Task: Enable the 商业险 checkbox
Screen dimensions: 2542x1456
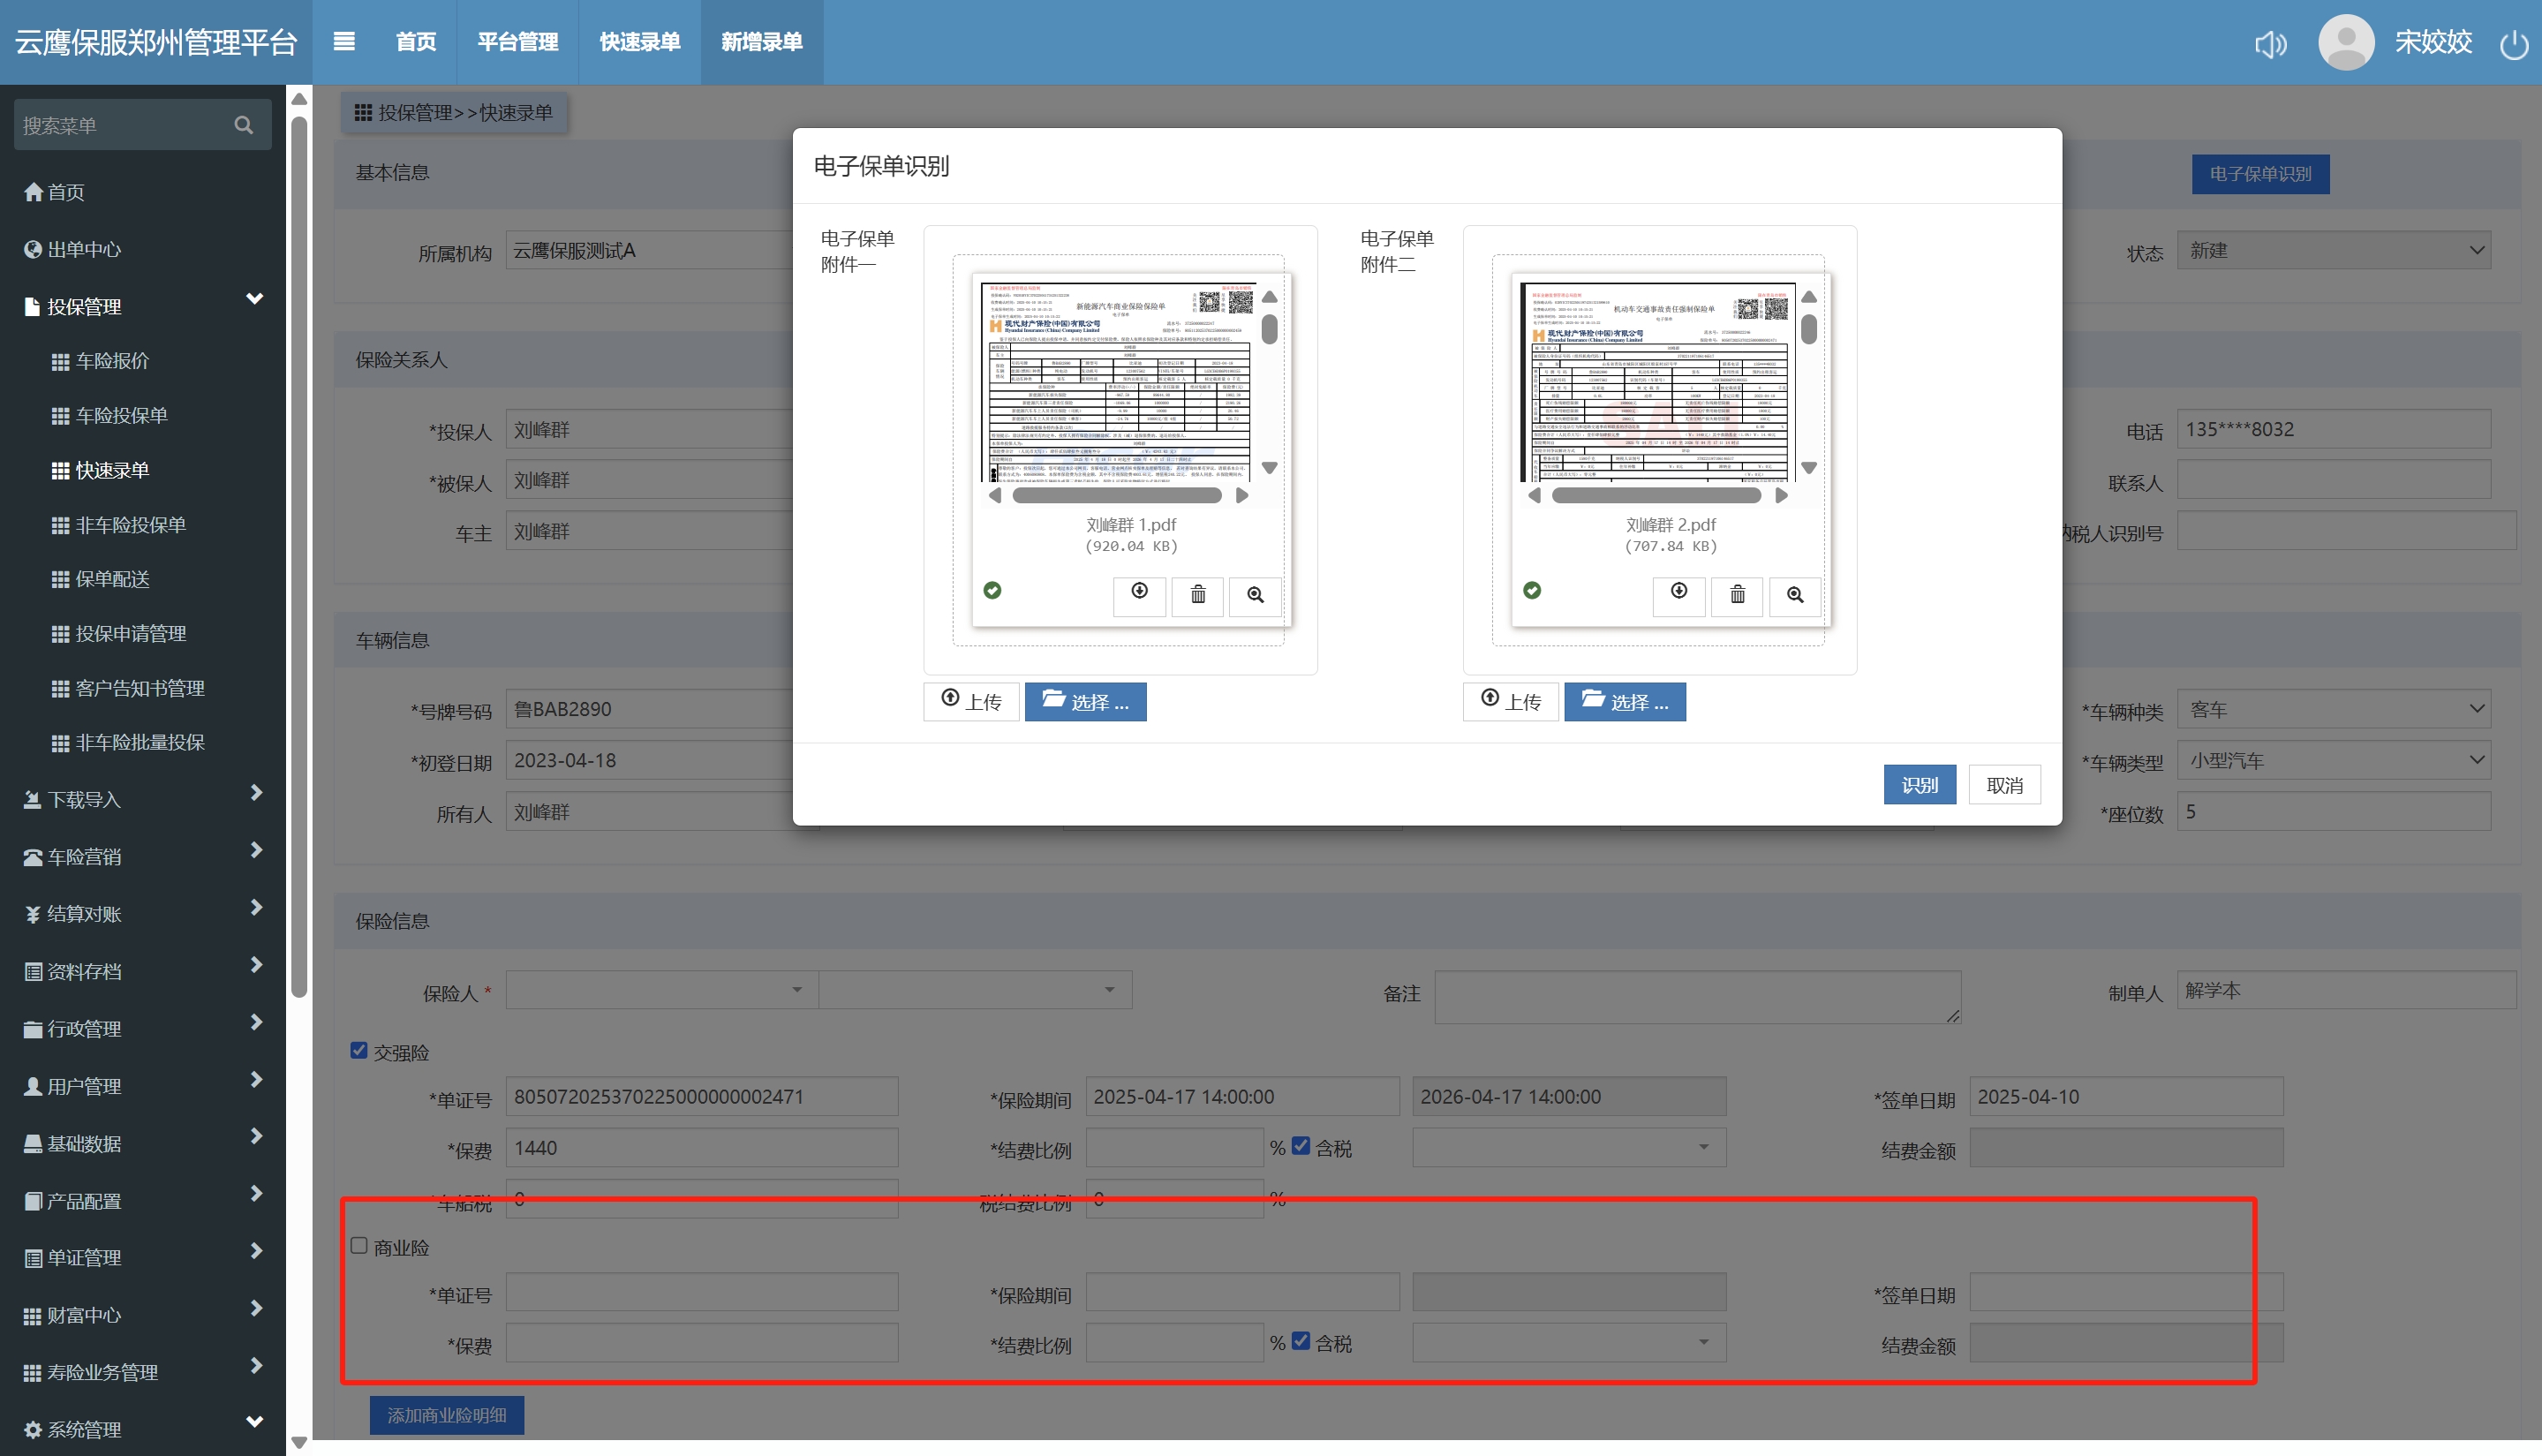Action: pyautogui.click(x=359, y=1245)
